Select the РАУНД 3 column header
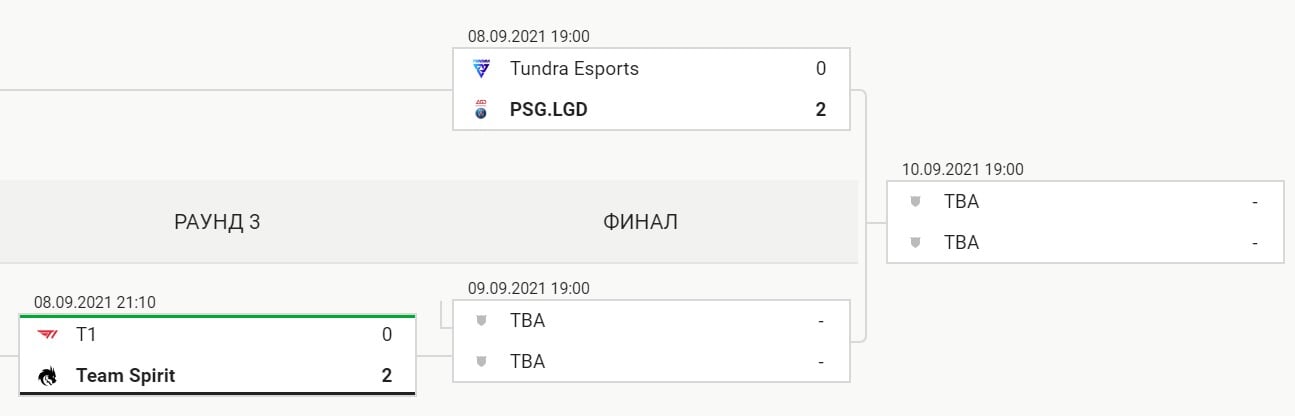The height and width of the screenshot is (416, 1295). [217, 222]
